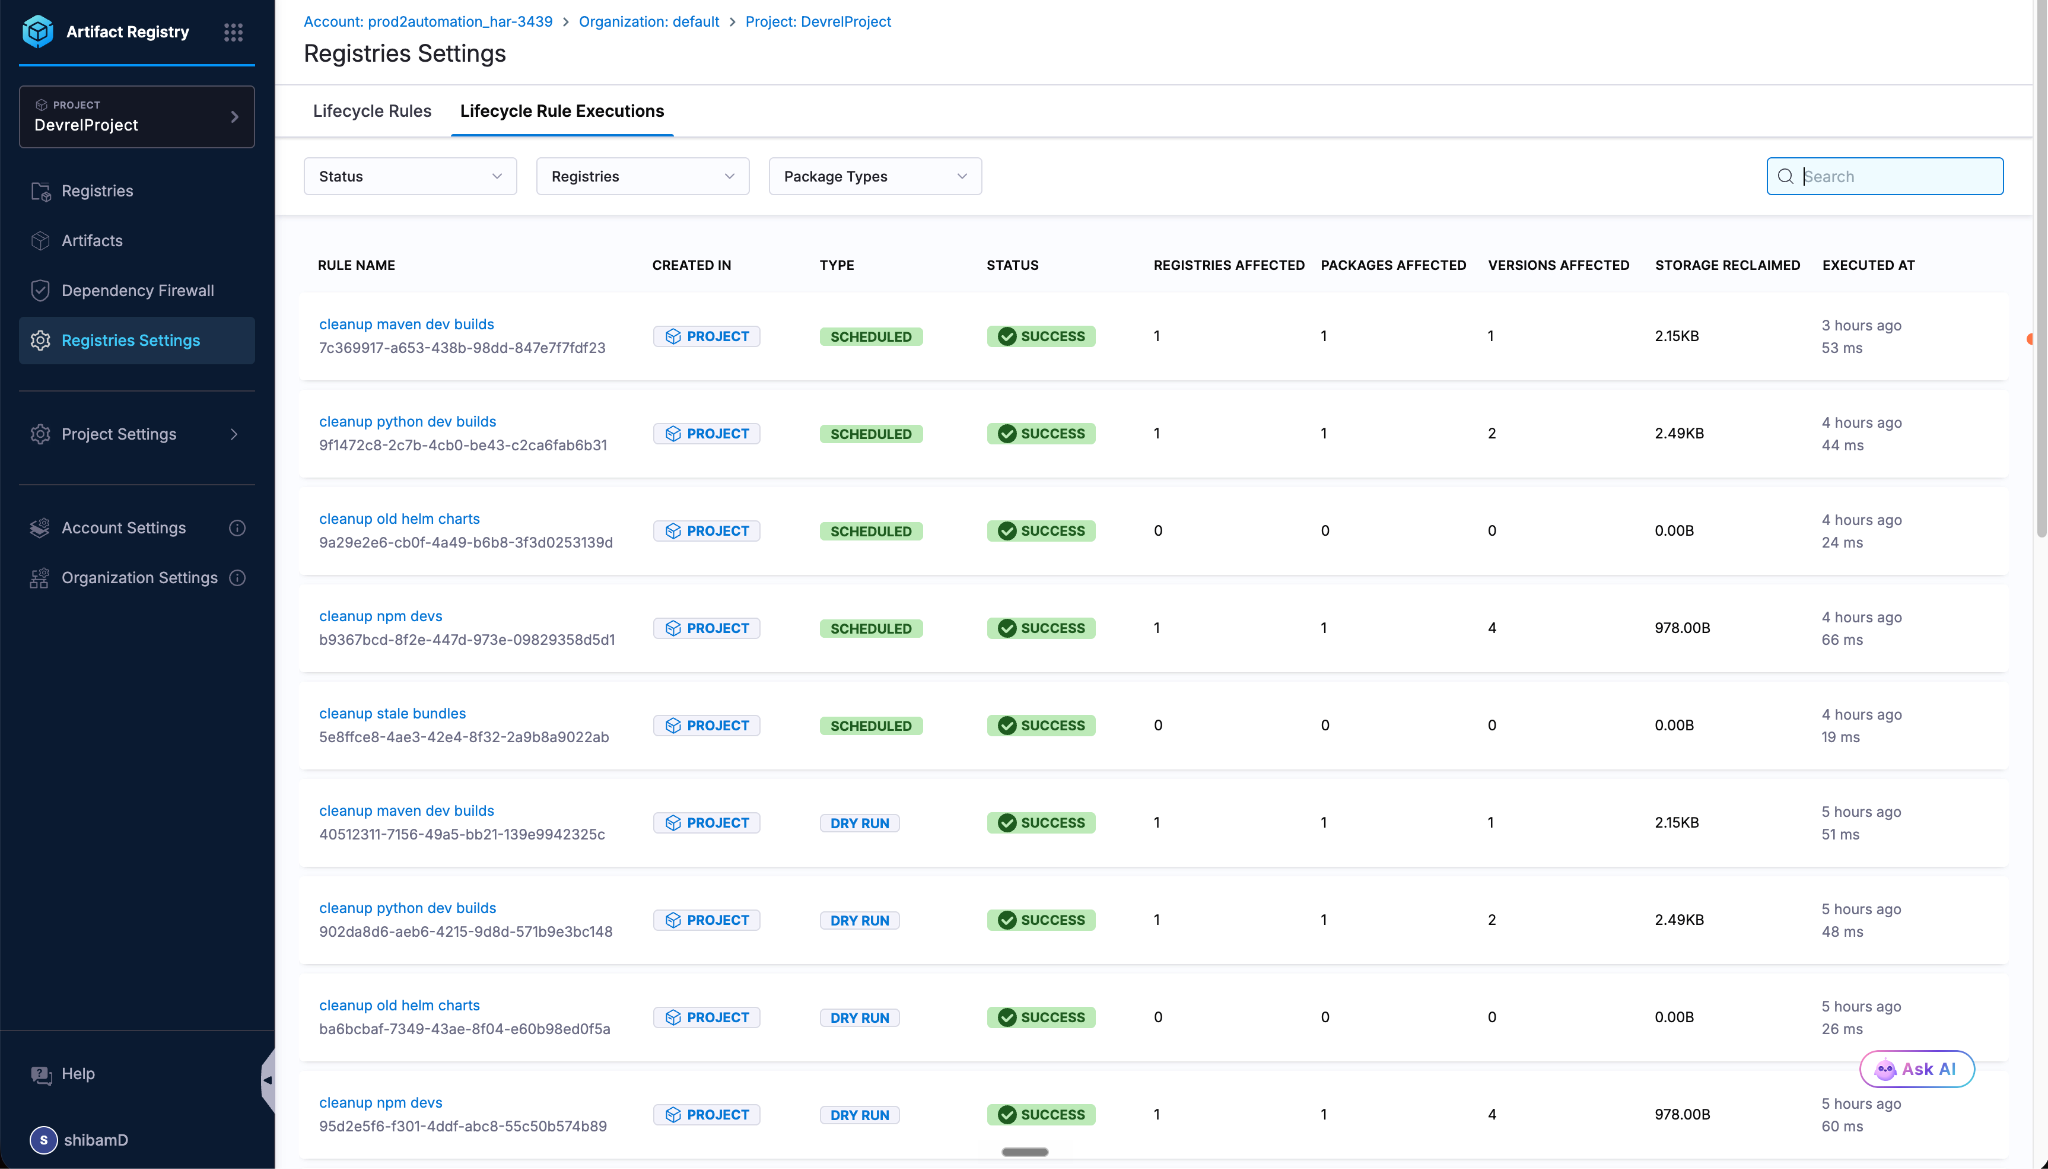Click the Registries Settings gear icon
Viewport: 2048px width, 1169px height.
tap(41, 341)
